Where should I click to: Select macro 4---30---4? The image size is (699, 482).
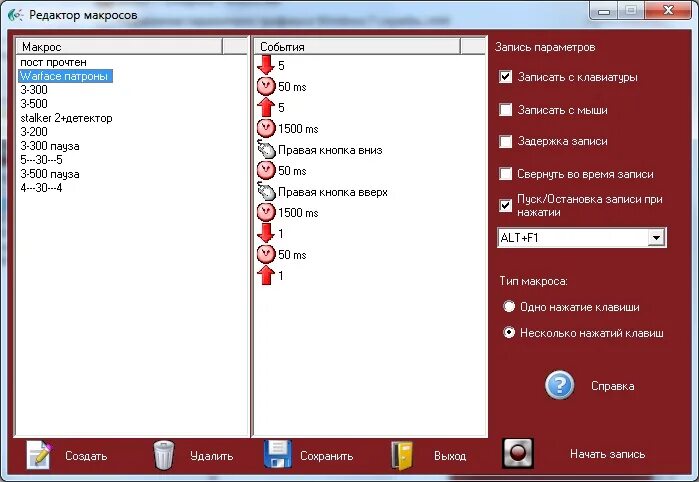(41, 188)
